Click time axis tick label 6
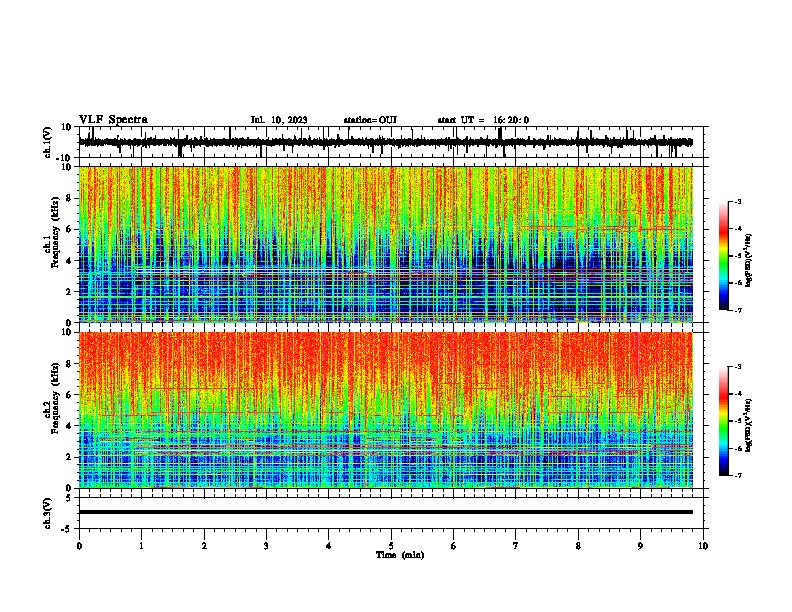This screenshot has width=792, height=612. (x=454, y=546)
